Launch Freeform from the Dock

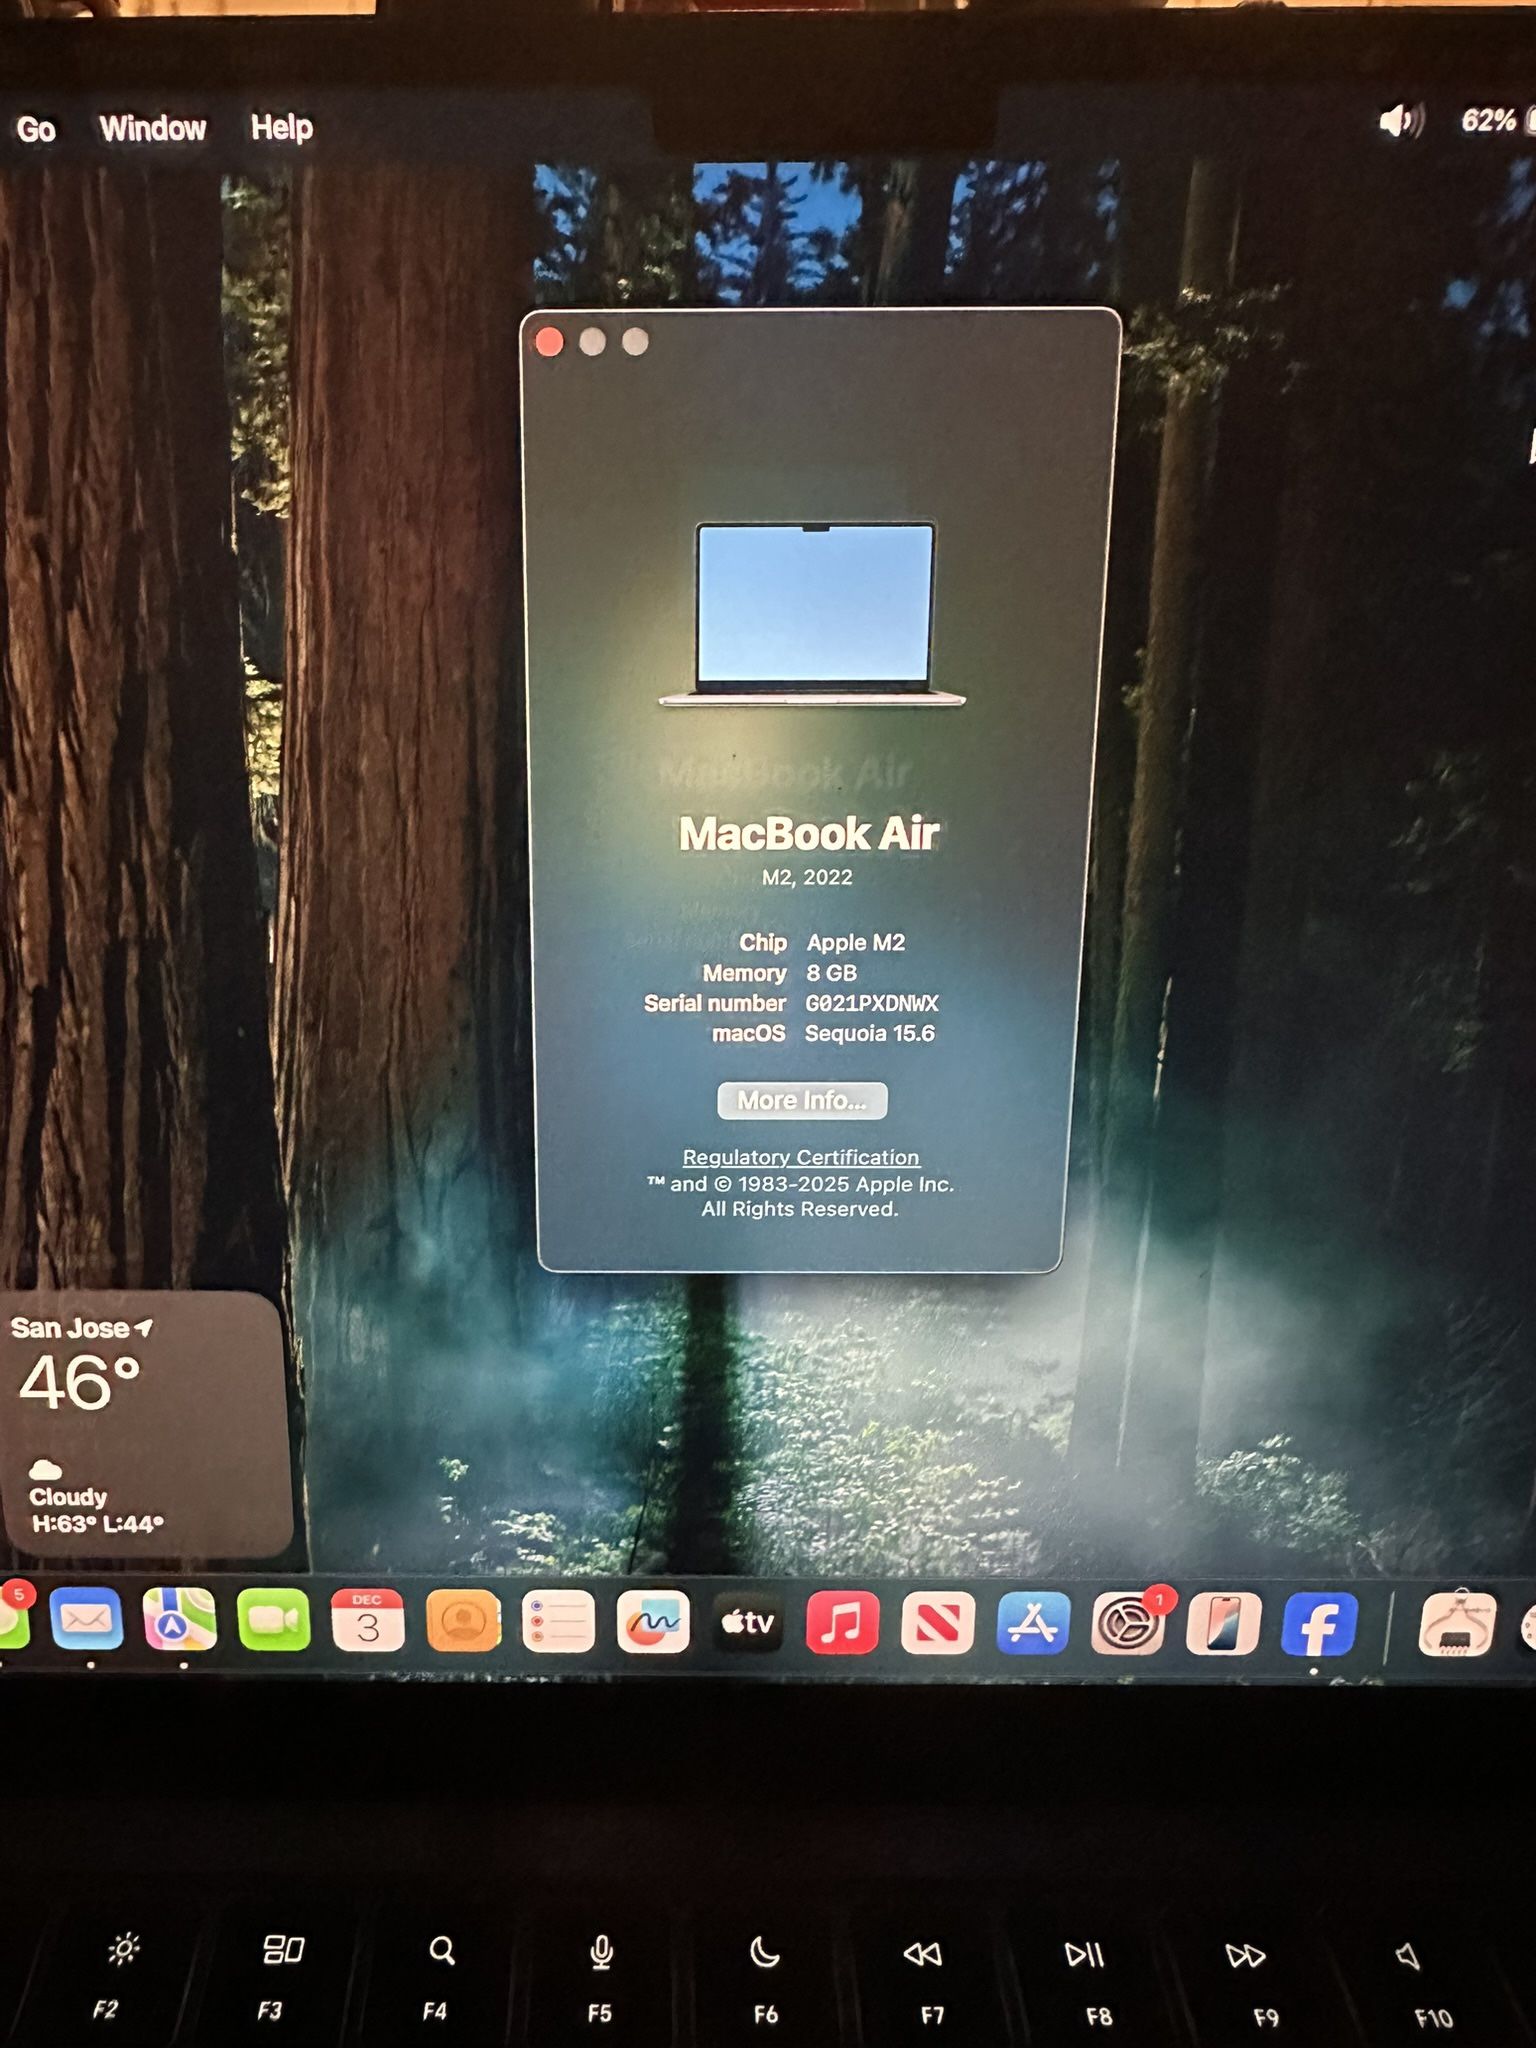pyautogui.click(x=653, y=1621)
